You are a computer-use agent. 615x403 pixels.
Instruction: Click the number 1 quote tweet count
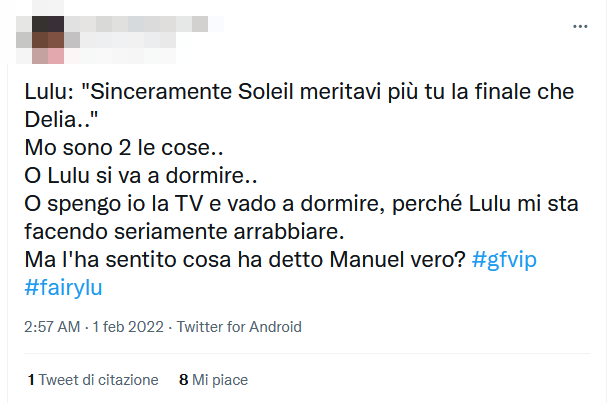(31, 380)
